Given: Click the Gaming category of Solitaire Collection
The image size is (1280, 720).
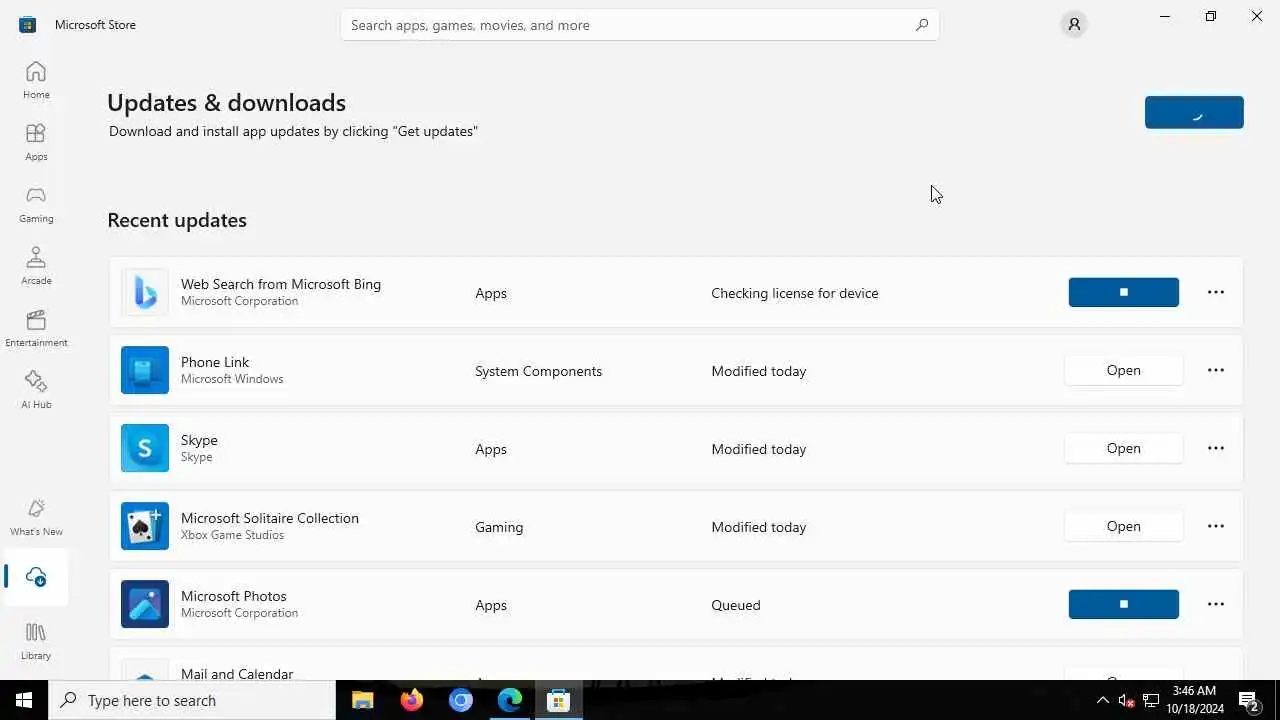Looking at the screenshot, I should [x=499, y=527].
